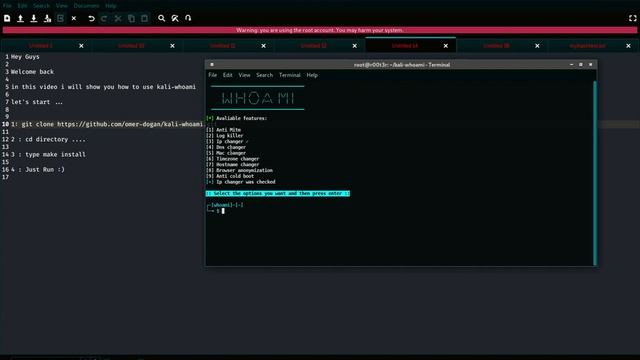Click 'Browser anonymization' in terminal list
The width and height of the screenshot is (640, 360).
click(244, 170)
